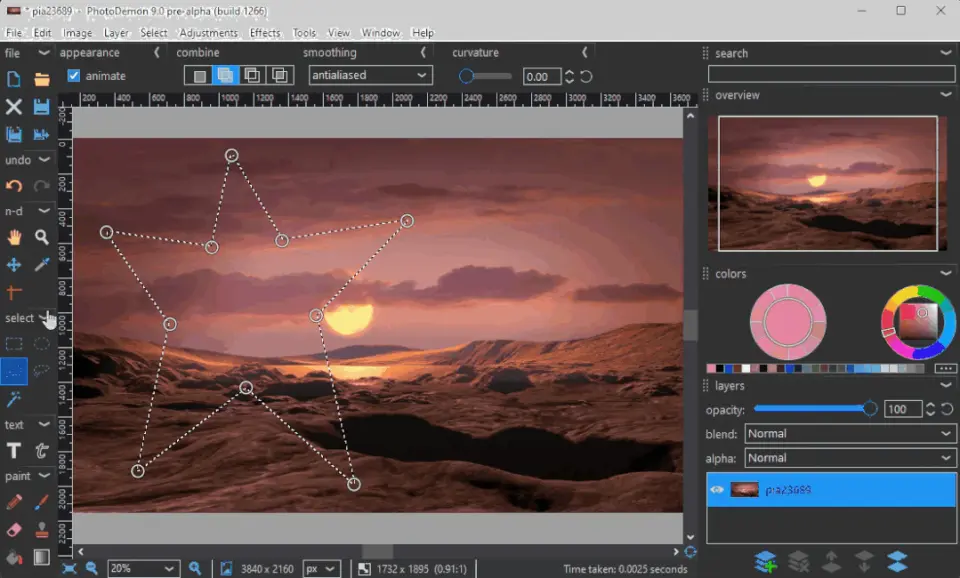
Task: Collapse the text tools section
Action: click(43, 424)
